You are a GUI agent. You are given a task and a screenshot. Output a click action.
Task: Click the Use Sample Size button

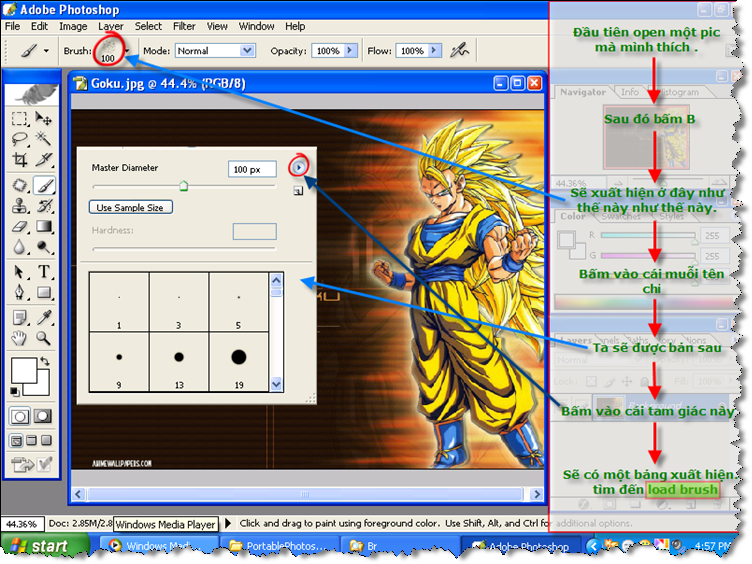tap(130, 207)
